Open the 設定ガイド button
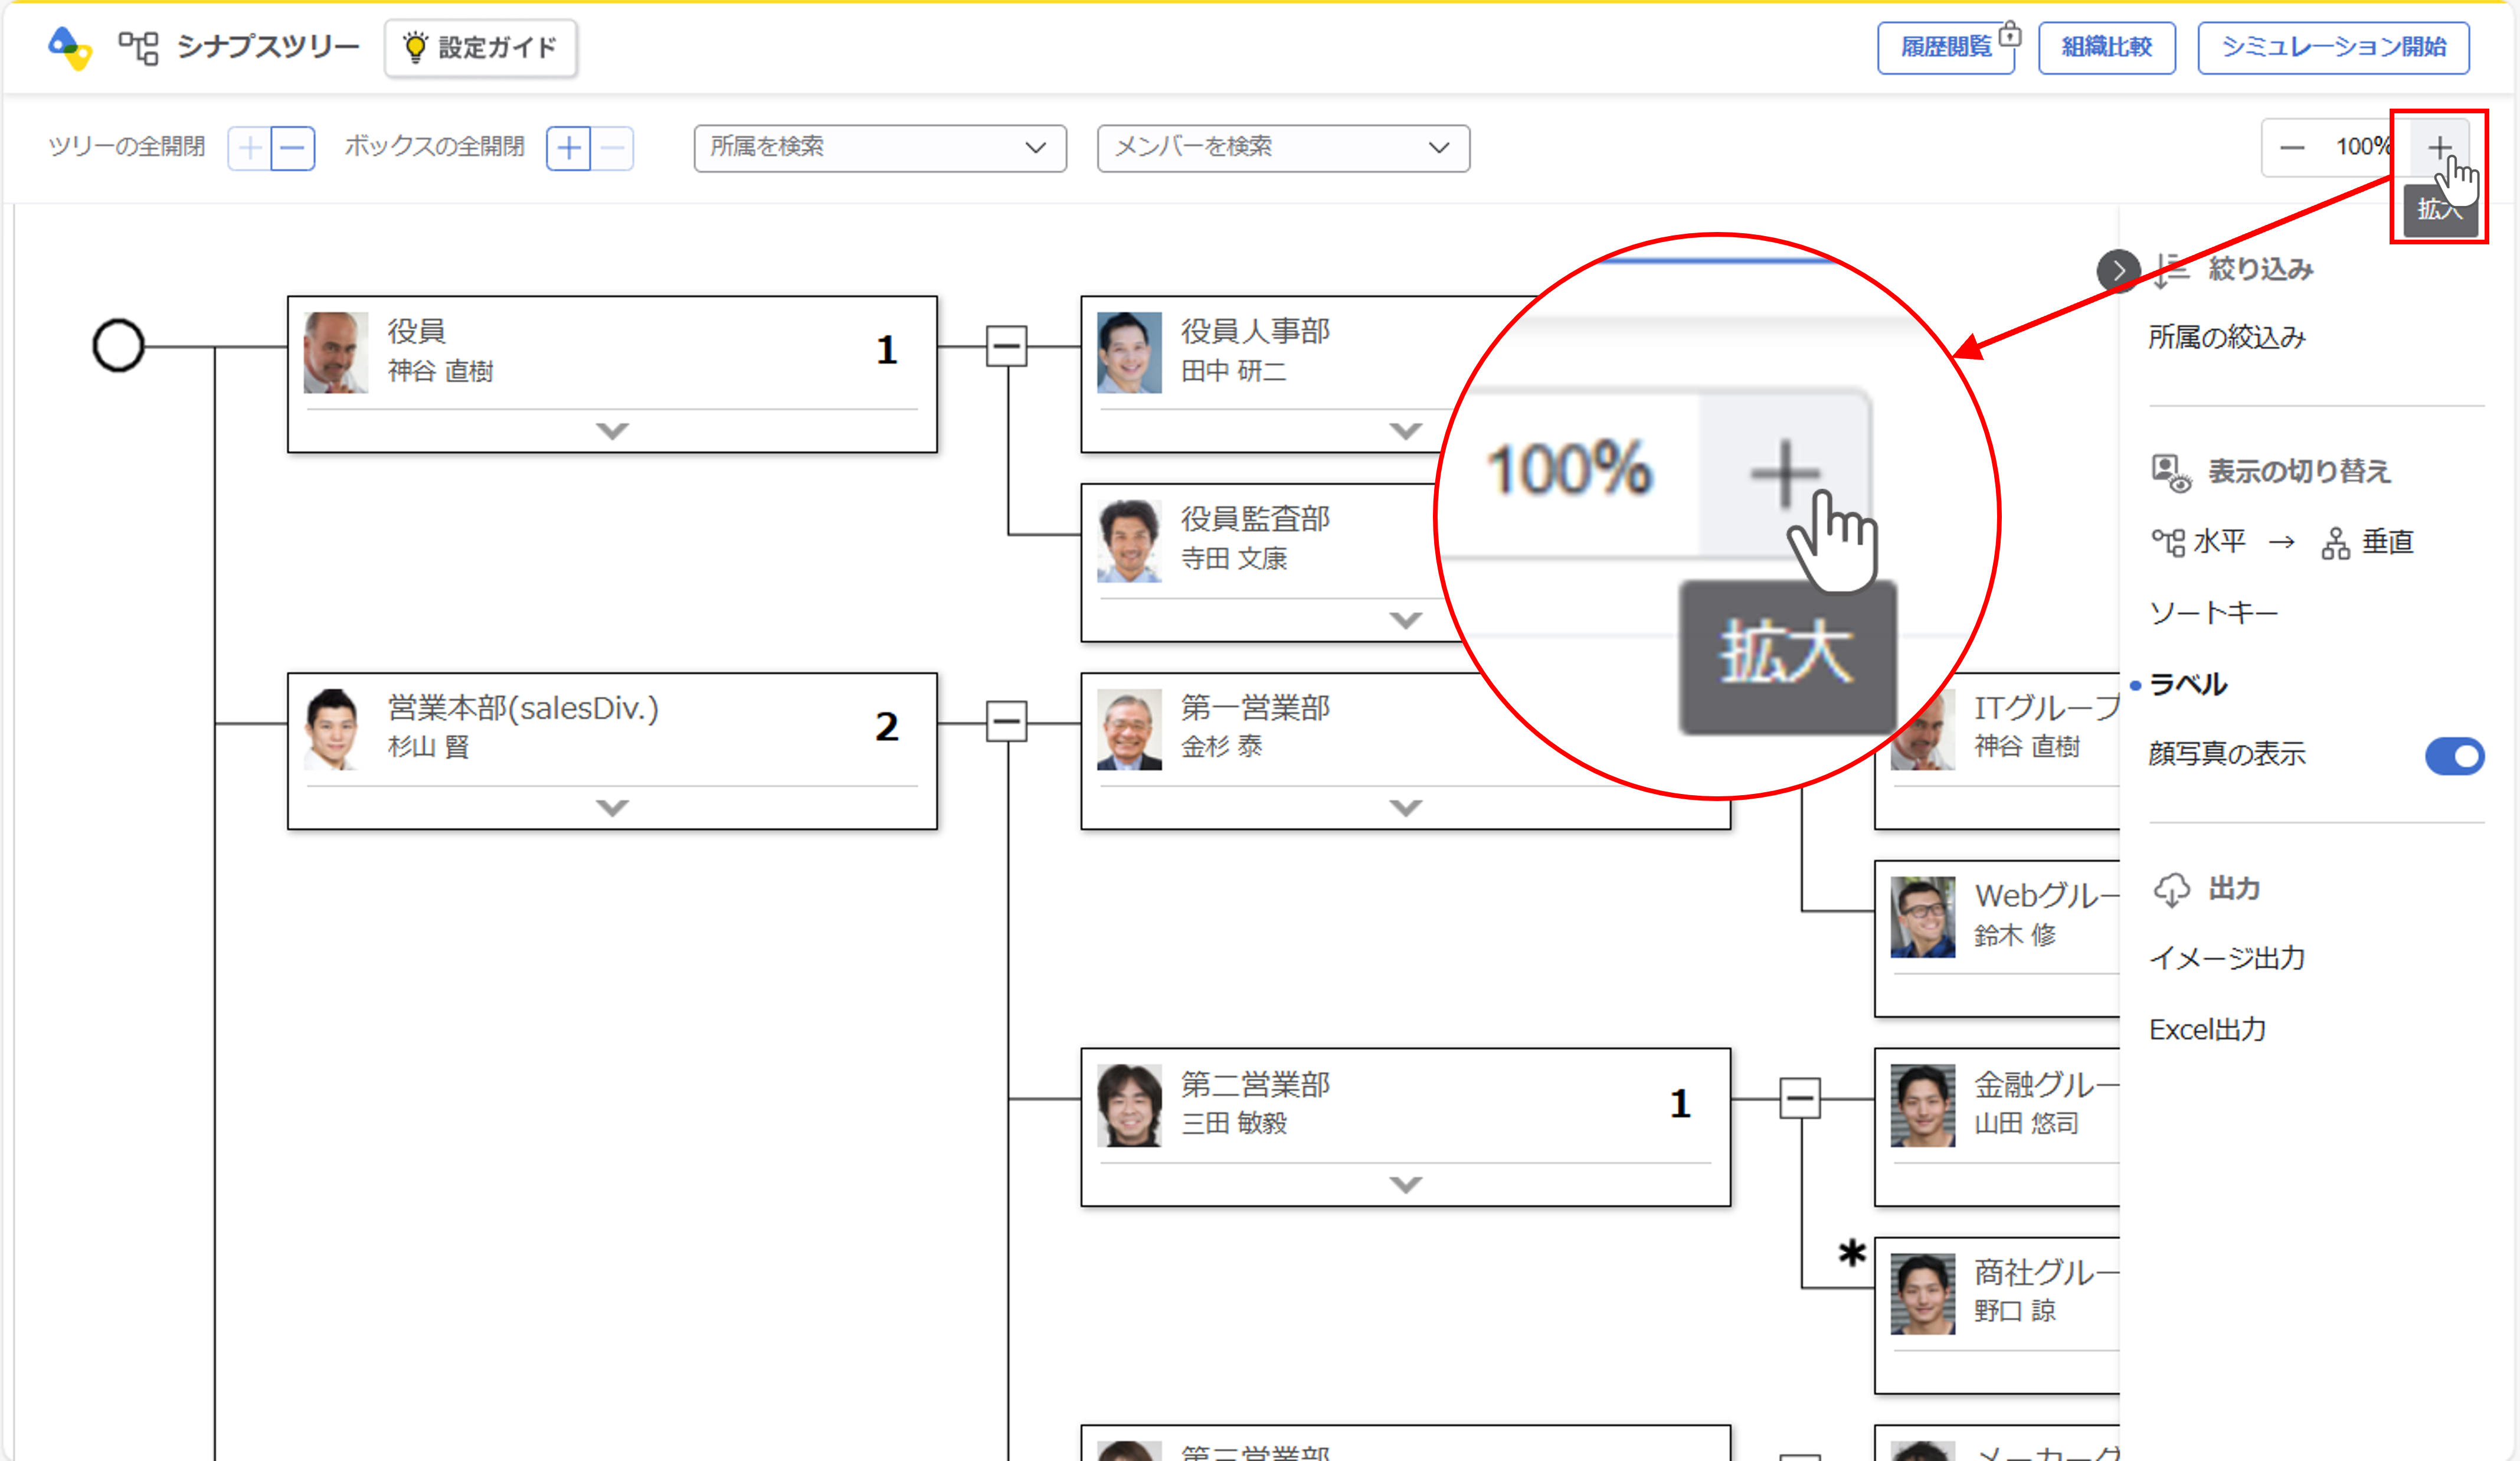2520x1461 pixels. point(481,47)
